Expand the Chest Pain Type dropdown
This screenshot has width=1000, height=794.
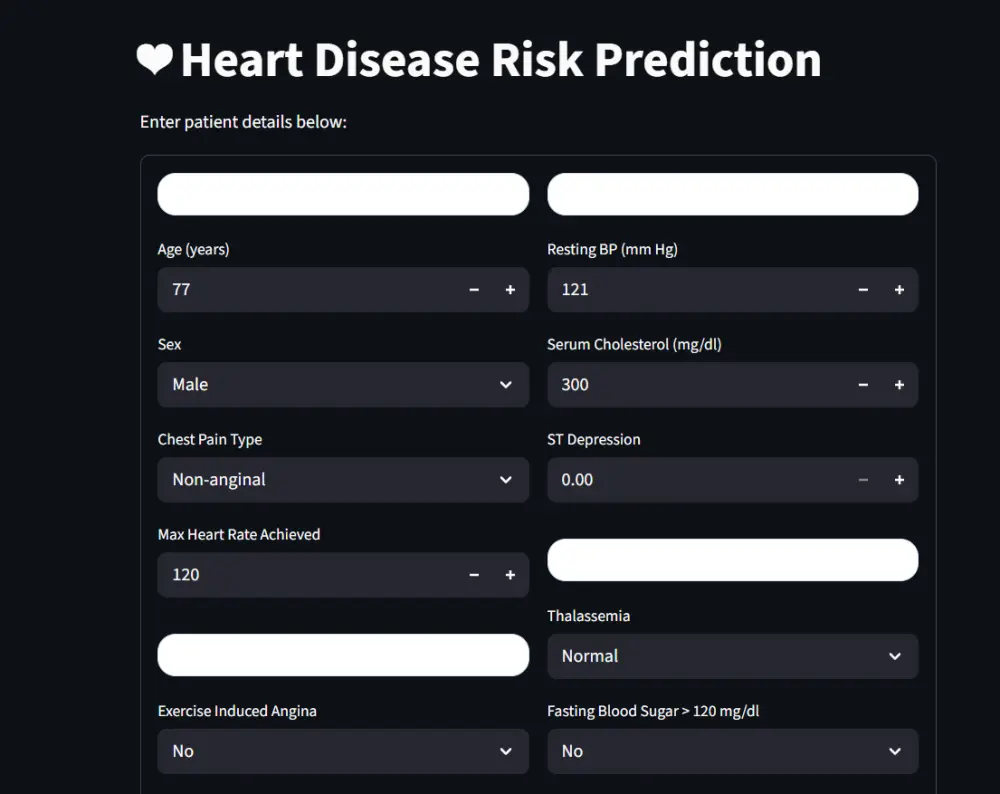point(343,480)
